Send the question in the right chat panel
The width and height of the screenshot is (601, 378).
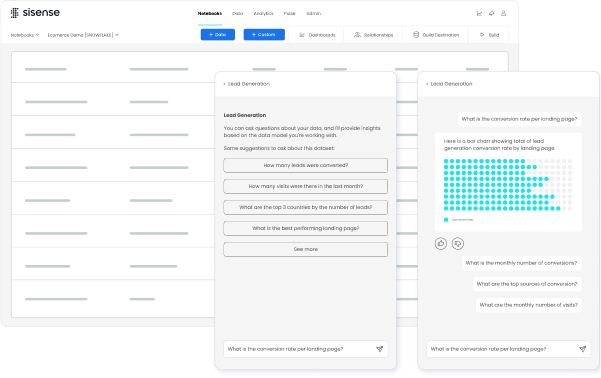tap(583, 349)
